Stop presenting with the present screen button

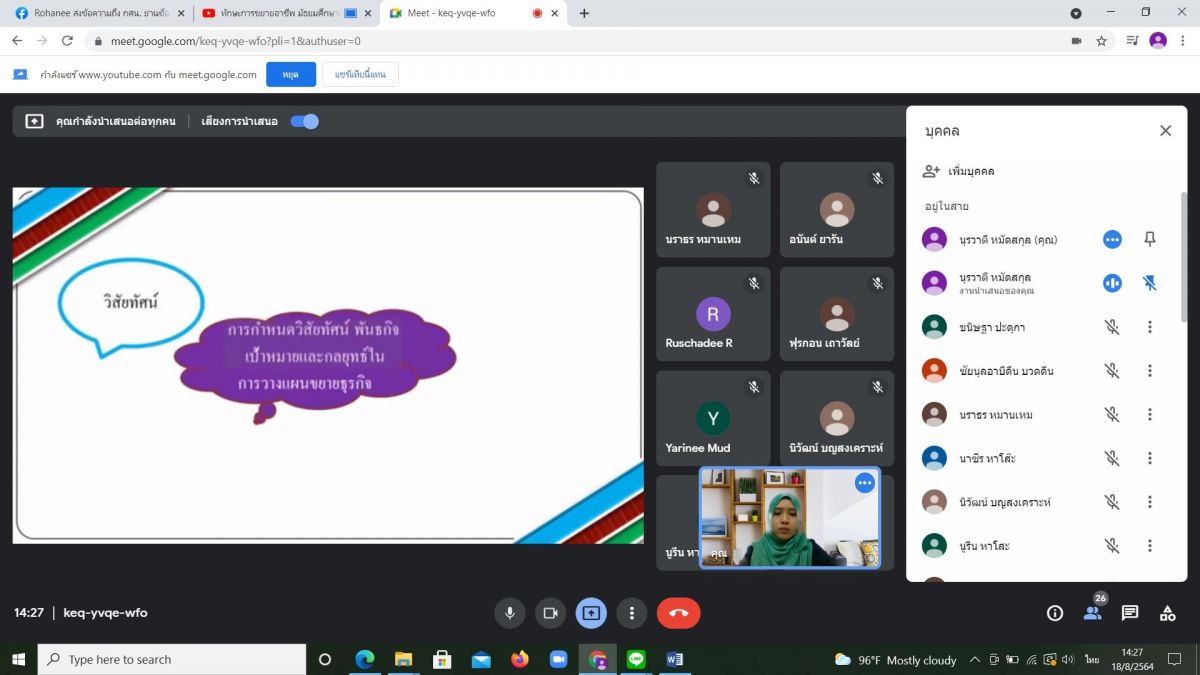click(591, 613)
